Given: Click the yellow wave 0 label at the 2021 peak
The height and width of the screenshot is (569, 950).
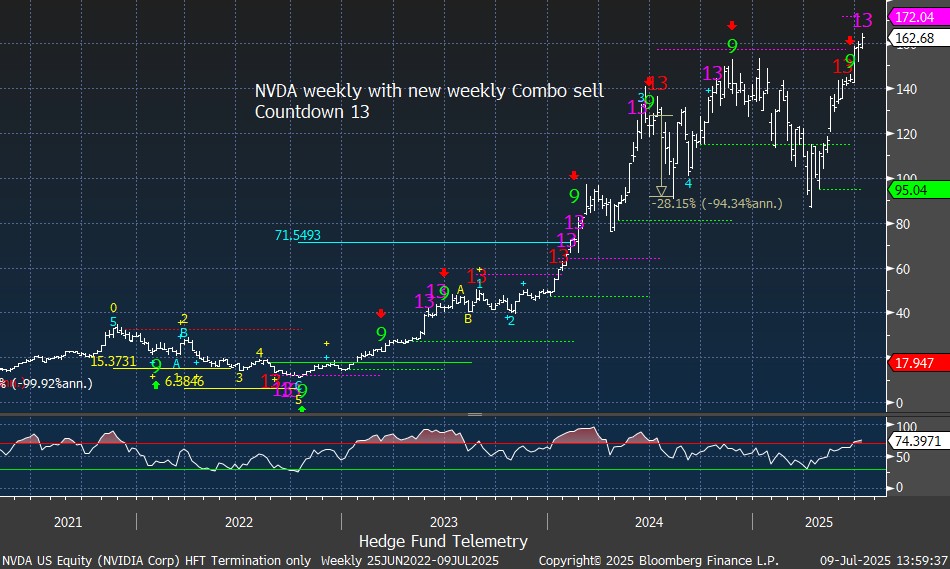Looking at the screenshot, I should click(113, 308).
